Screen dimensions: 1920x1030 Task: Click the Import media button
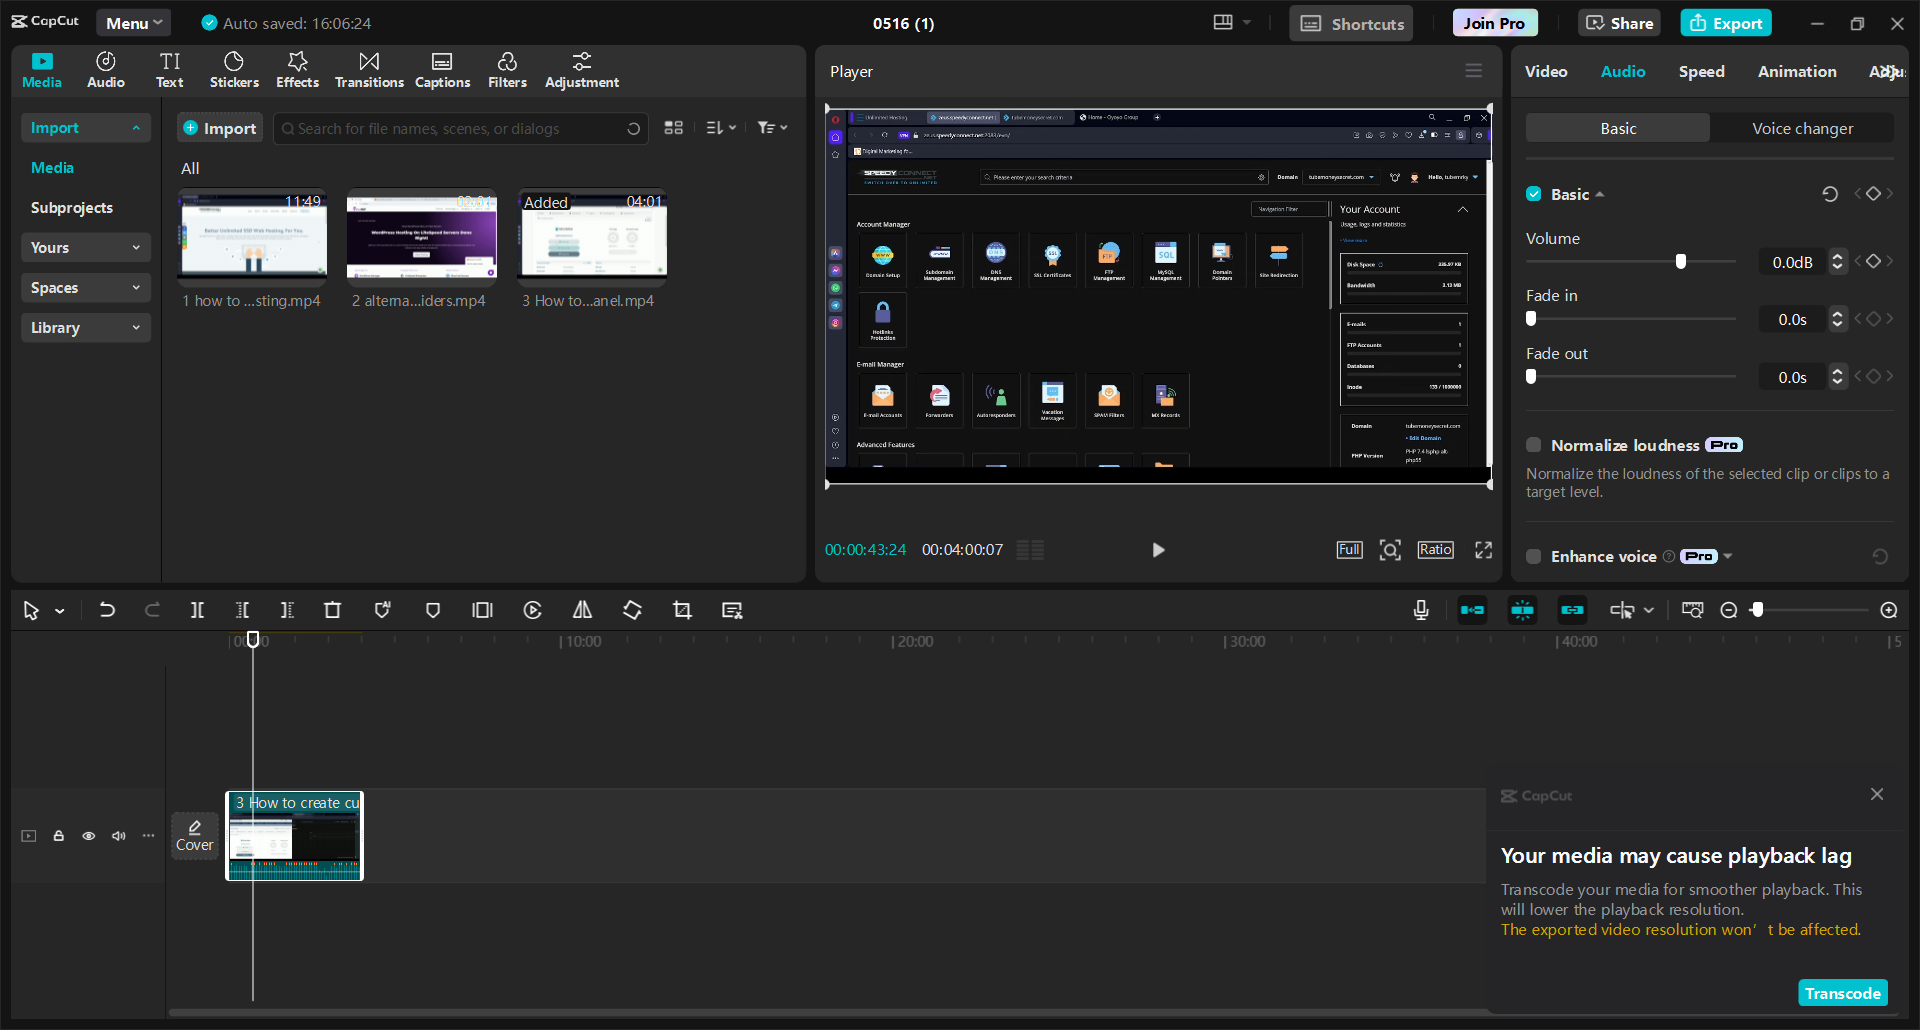[220, 128]
